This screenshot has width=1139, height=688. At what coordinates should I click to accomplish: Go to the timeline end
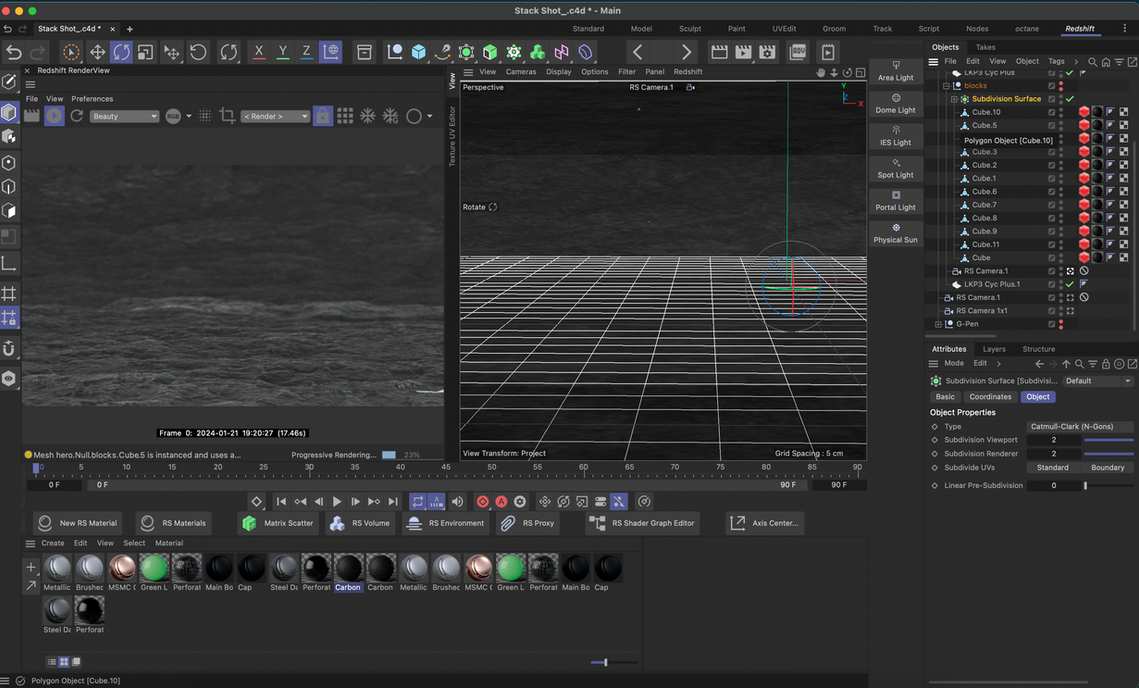click(393, 502)
